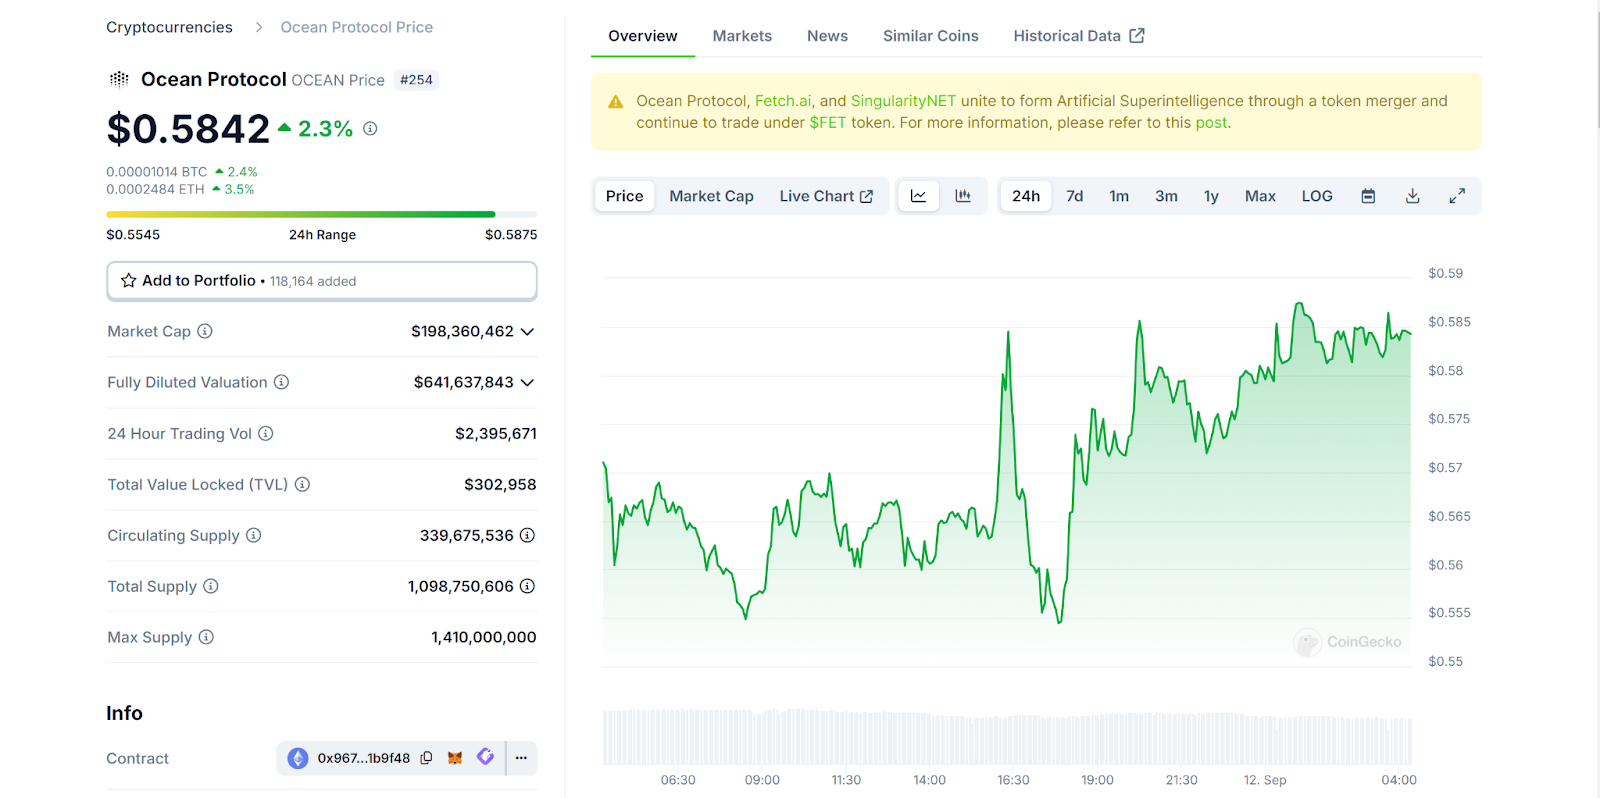Click the 24h Range progress bar
The height and width of the screenshot is (798, 1600).
322,214
